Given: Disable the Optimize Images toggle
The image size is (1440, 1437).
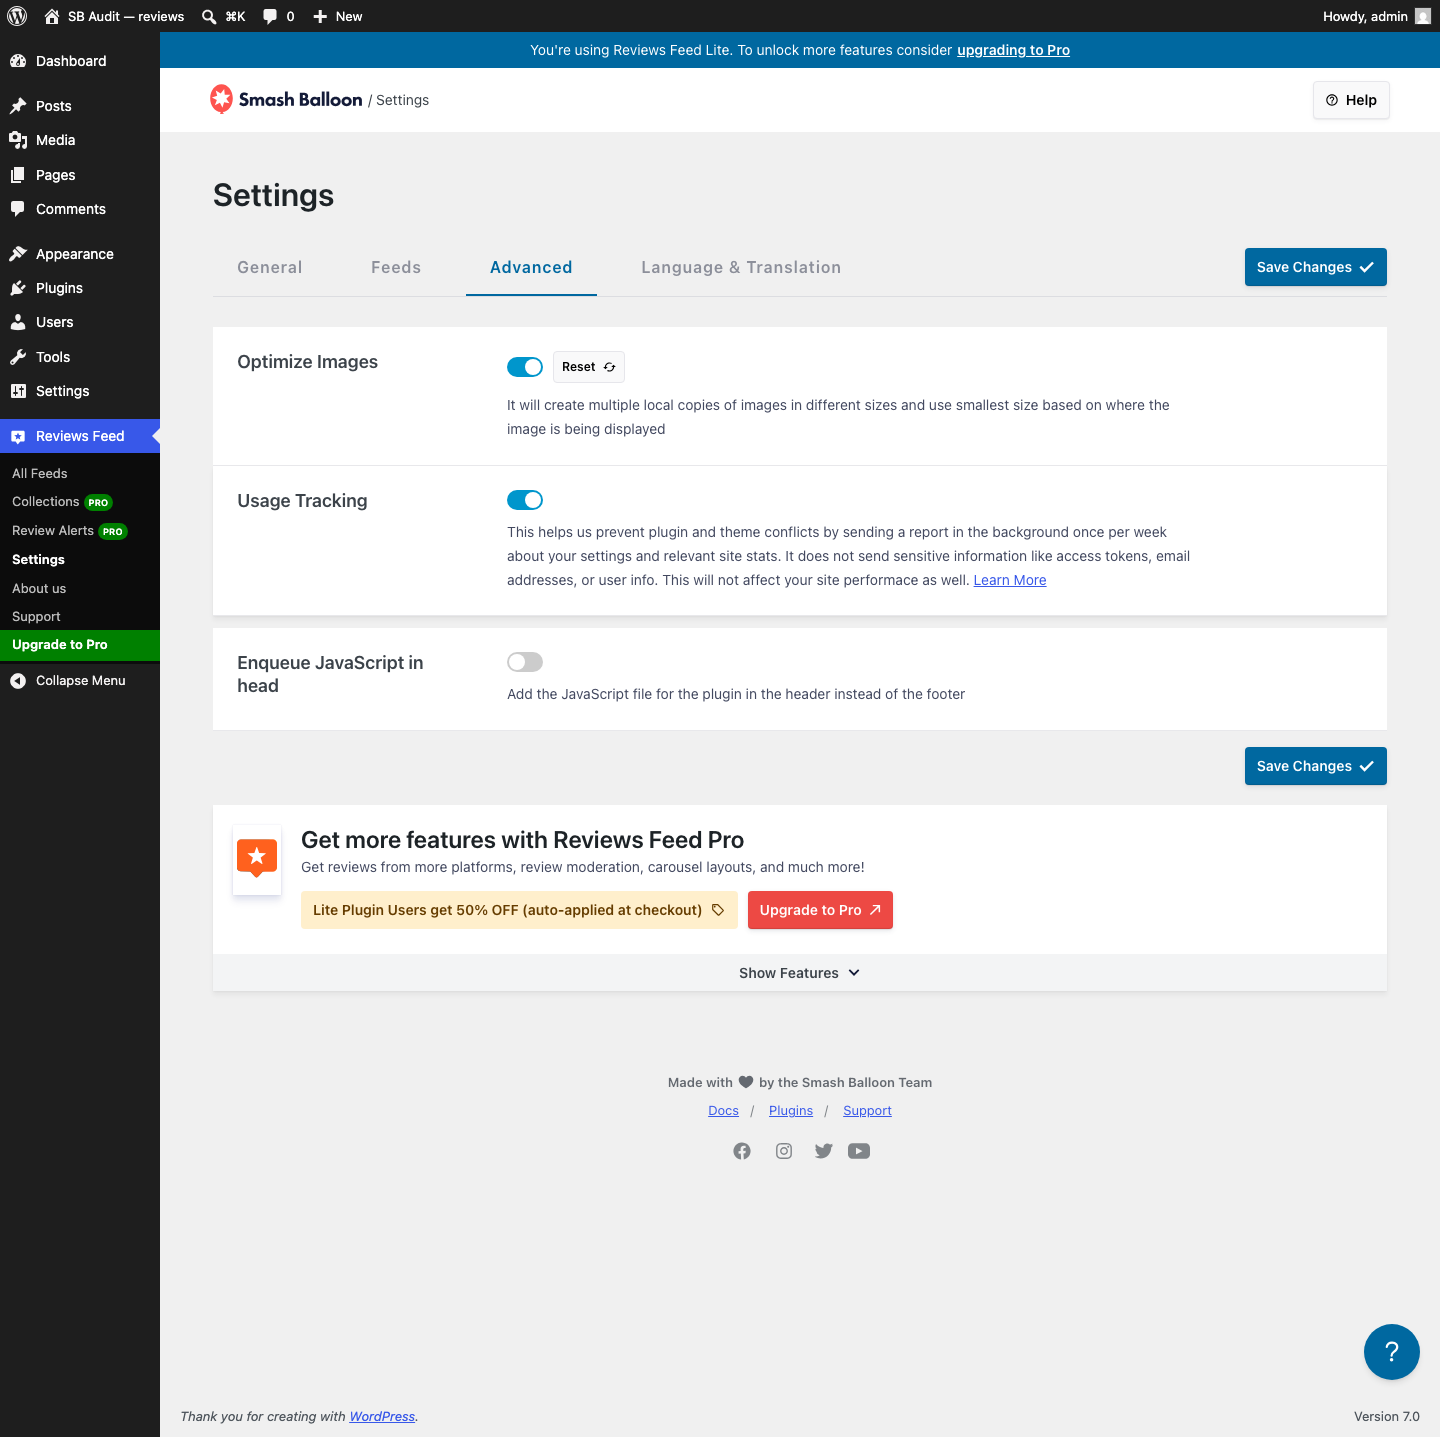Looking at the screenshot, I should click(525, 367).
